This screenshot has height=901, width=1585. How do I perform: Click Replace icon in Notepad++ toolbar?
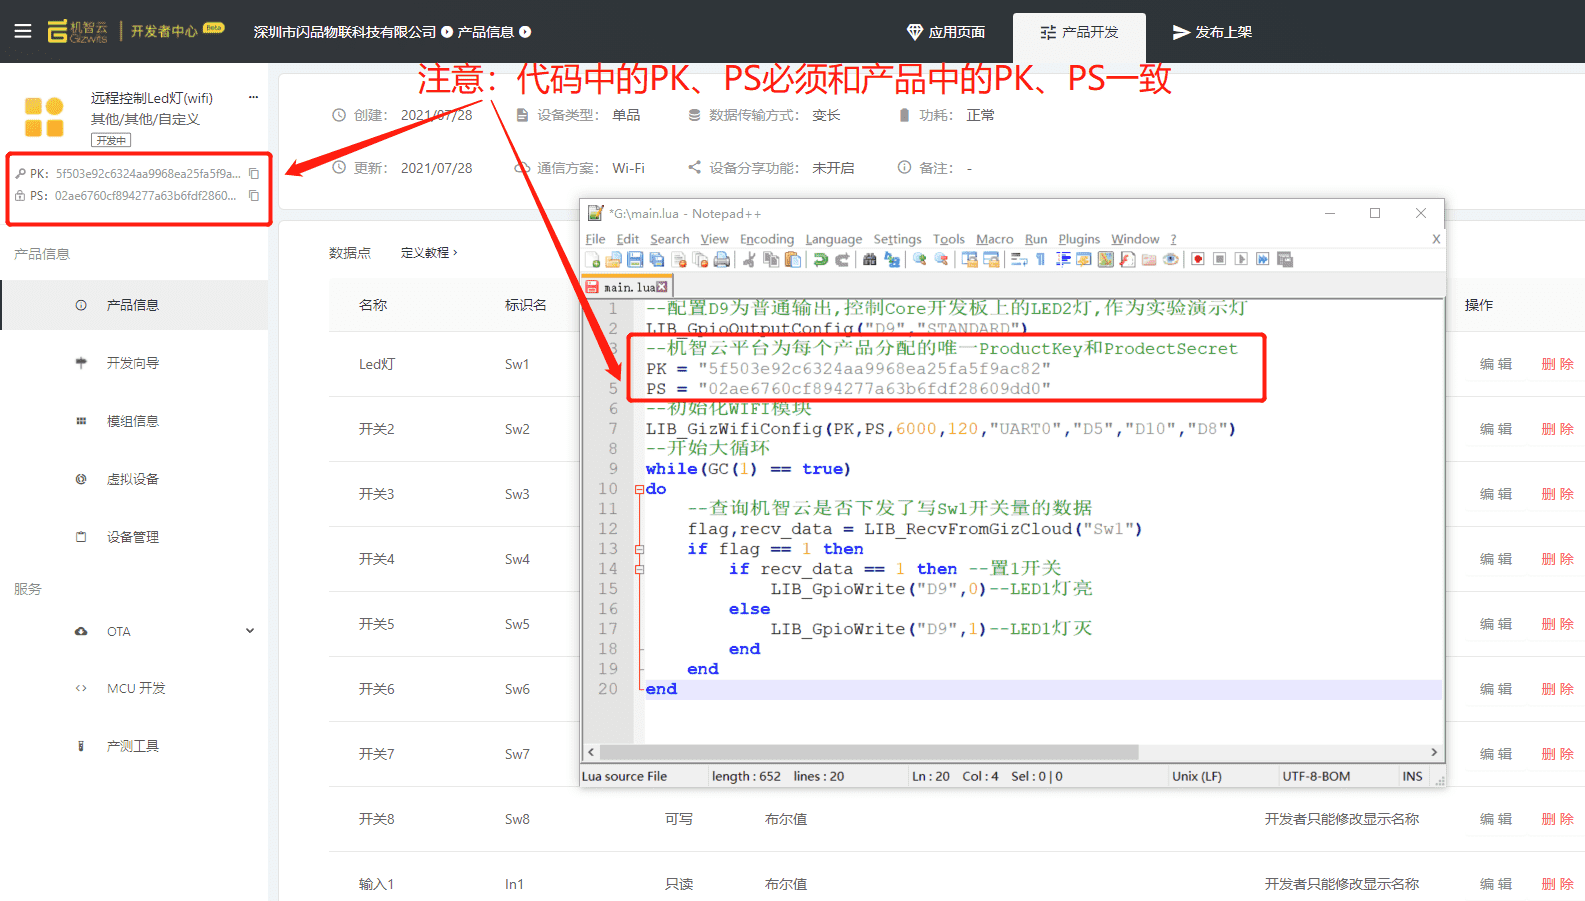pyautogui.click(x=891, y=259)
